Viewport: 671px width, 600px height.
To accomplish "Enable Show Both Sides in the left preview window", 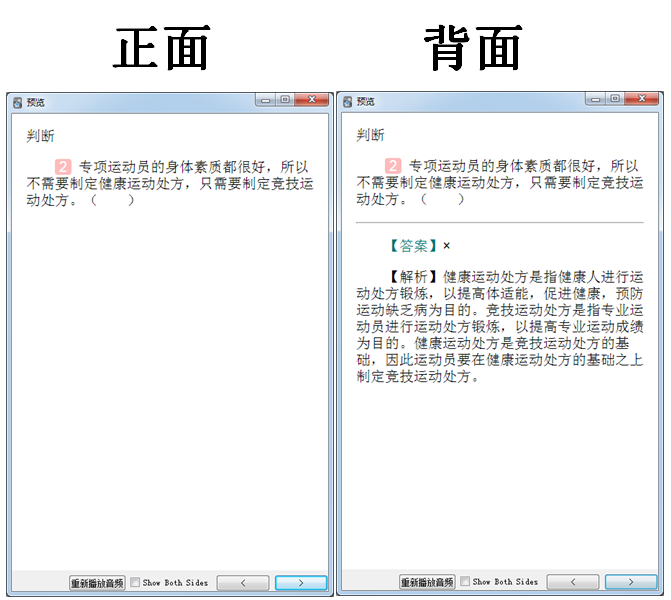I will [135, 582].
